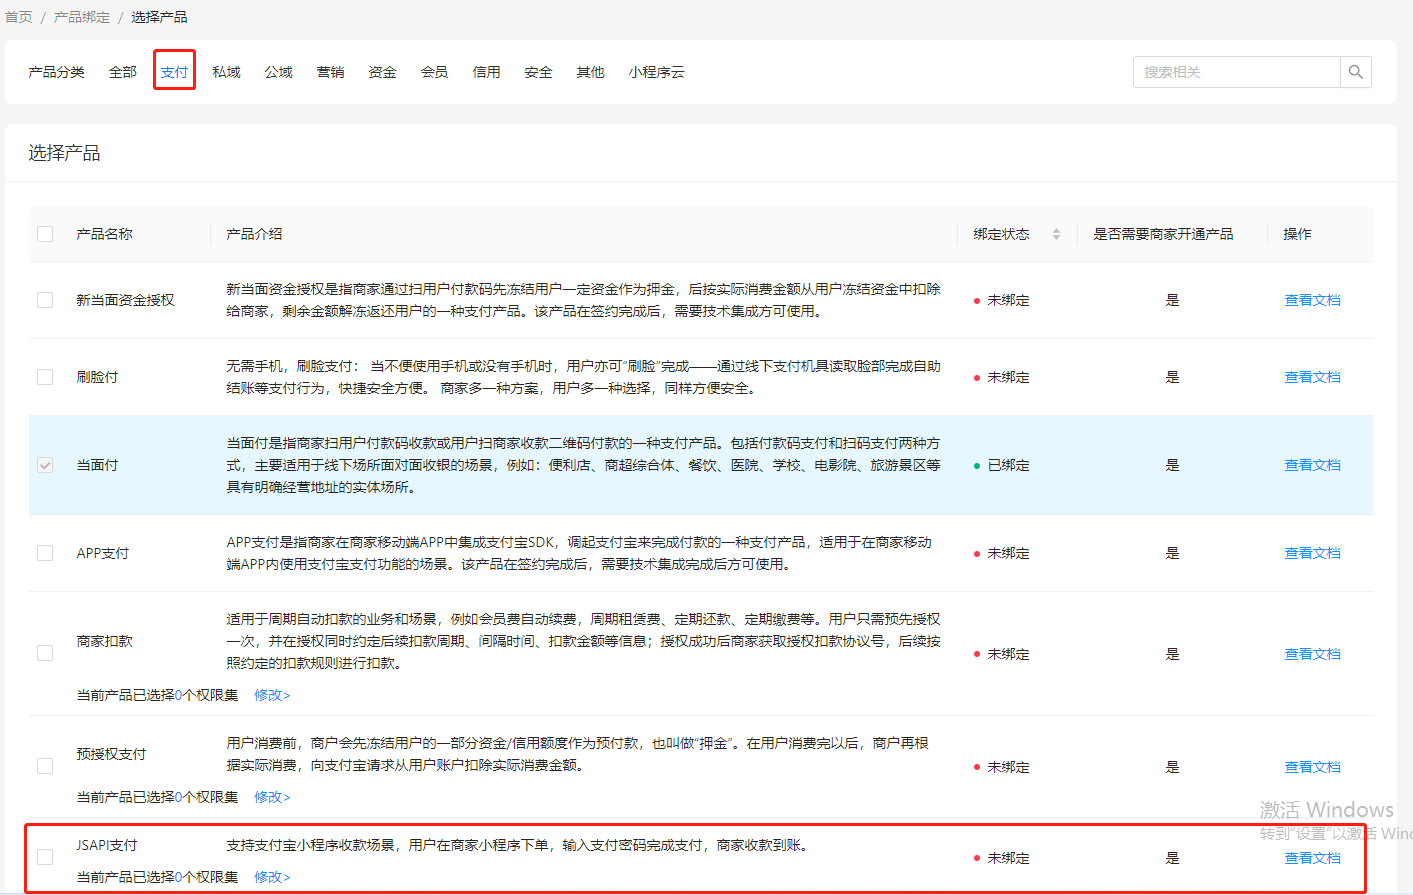The image size is (1413, 895).
Task: Navigate to 产品绑定 breadcrumb link
Action: pos(82,17)
